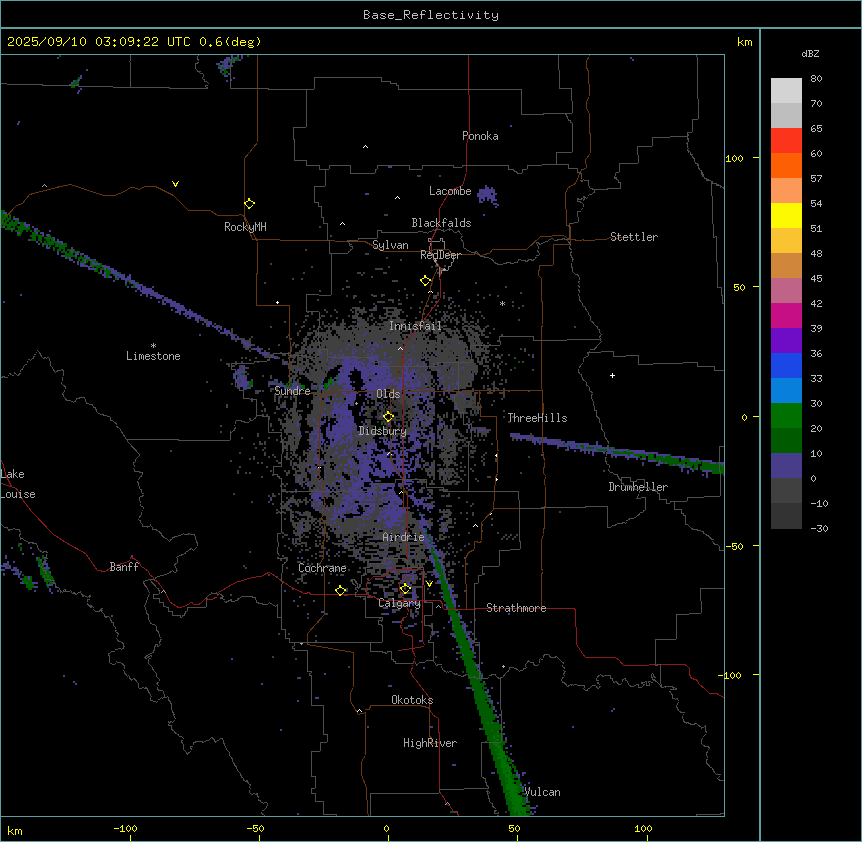The width and height of the screenshot is (862, 842).
Task: Select the red 60-65 dBZ legend band
Action: click(x=786, y=141)
